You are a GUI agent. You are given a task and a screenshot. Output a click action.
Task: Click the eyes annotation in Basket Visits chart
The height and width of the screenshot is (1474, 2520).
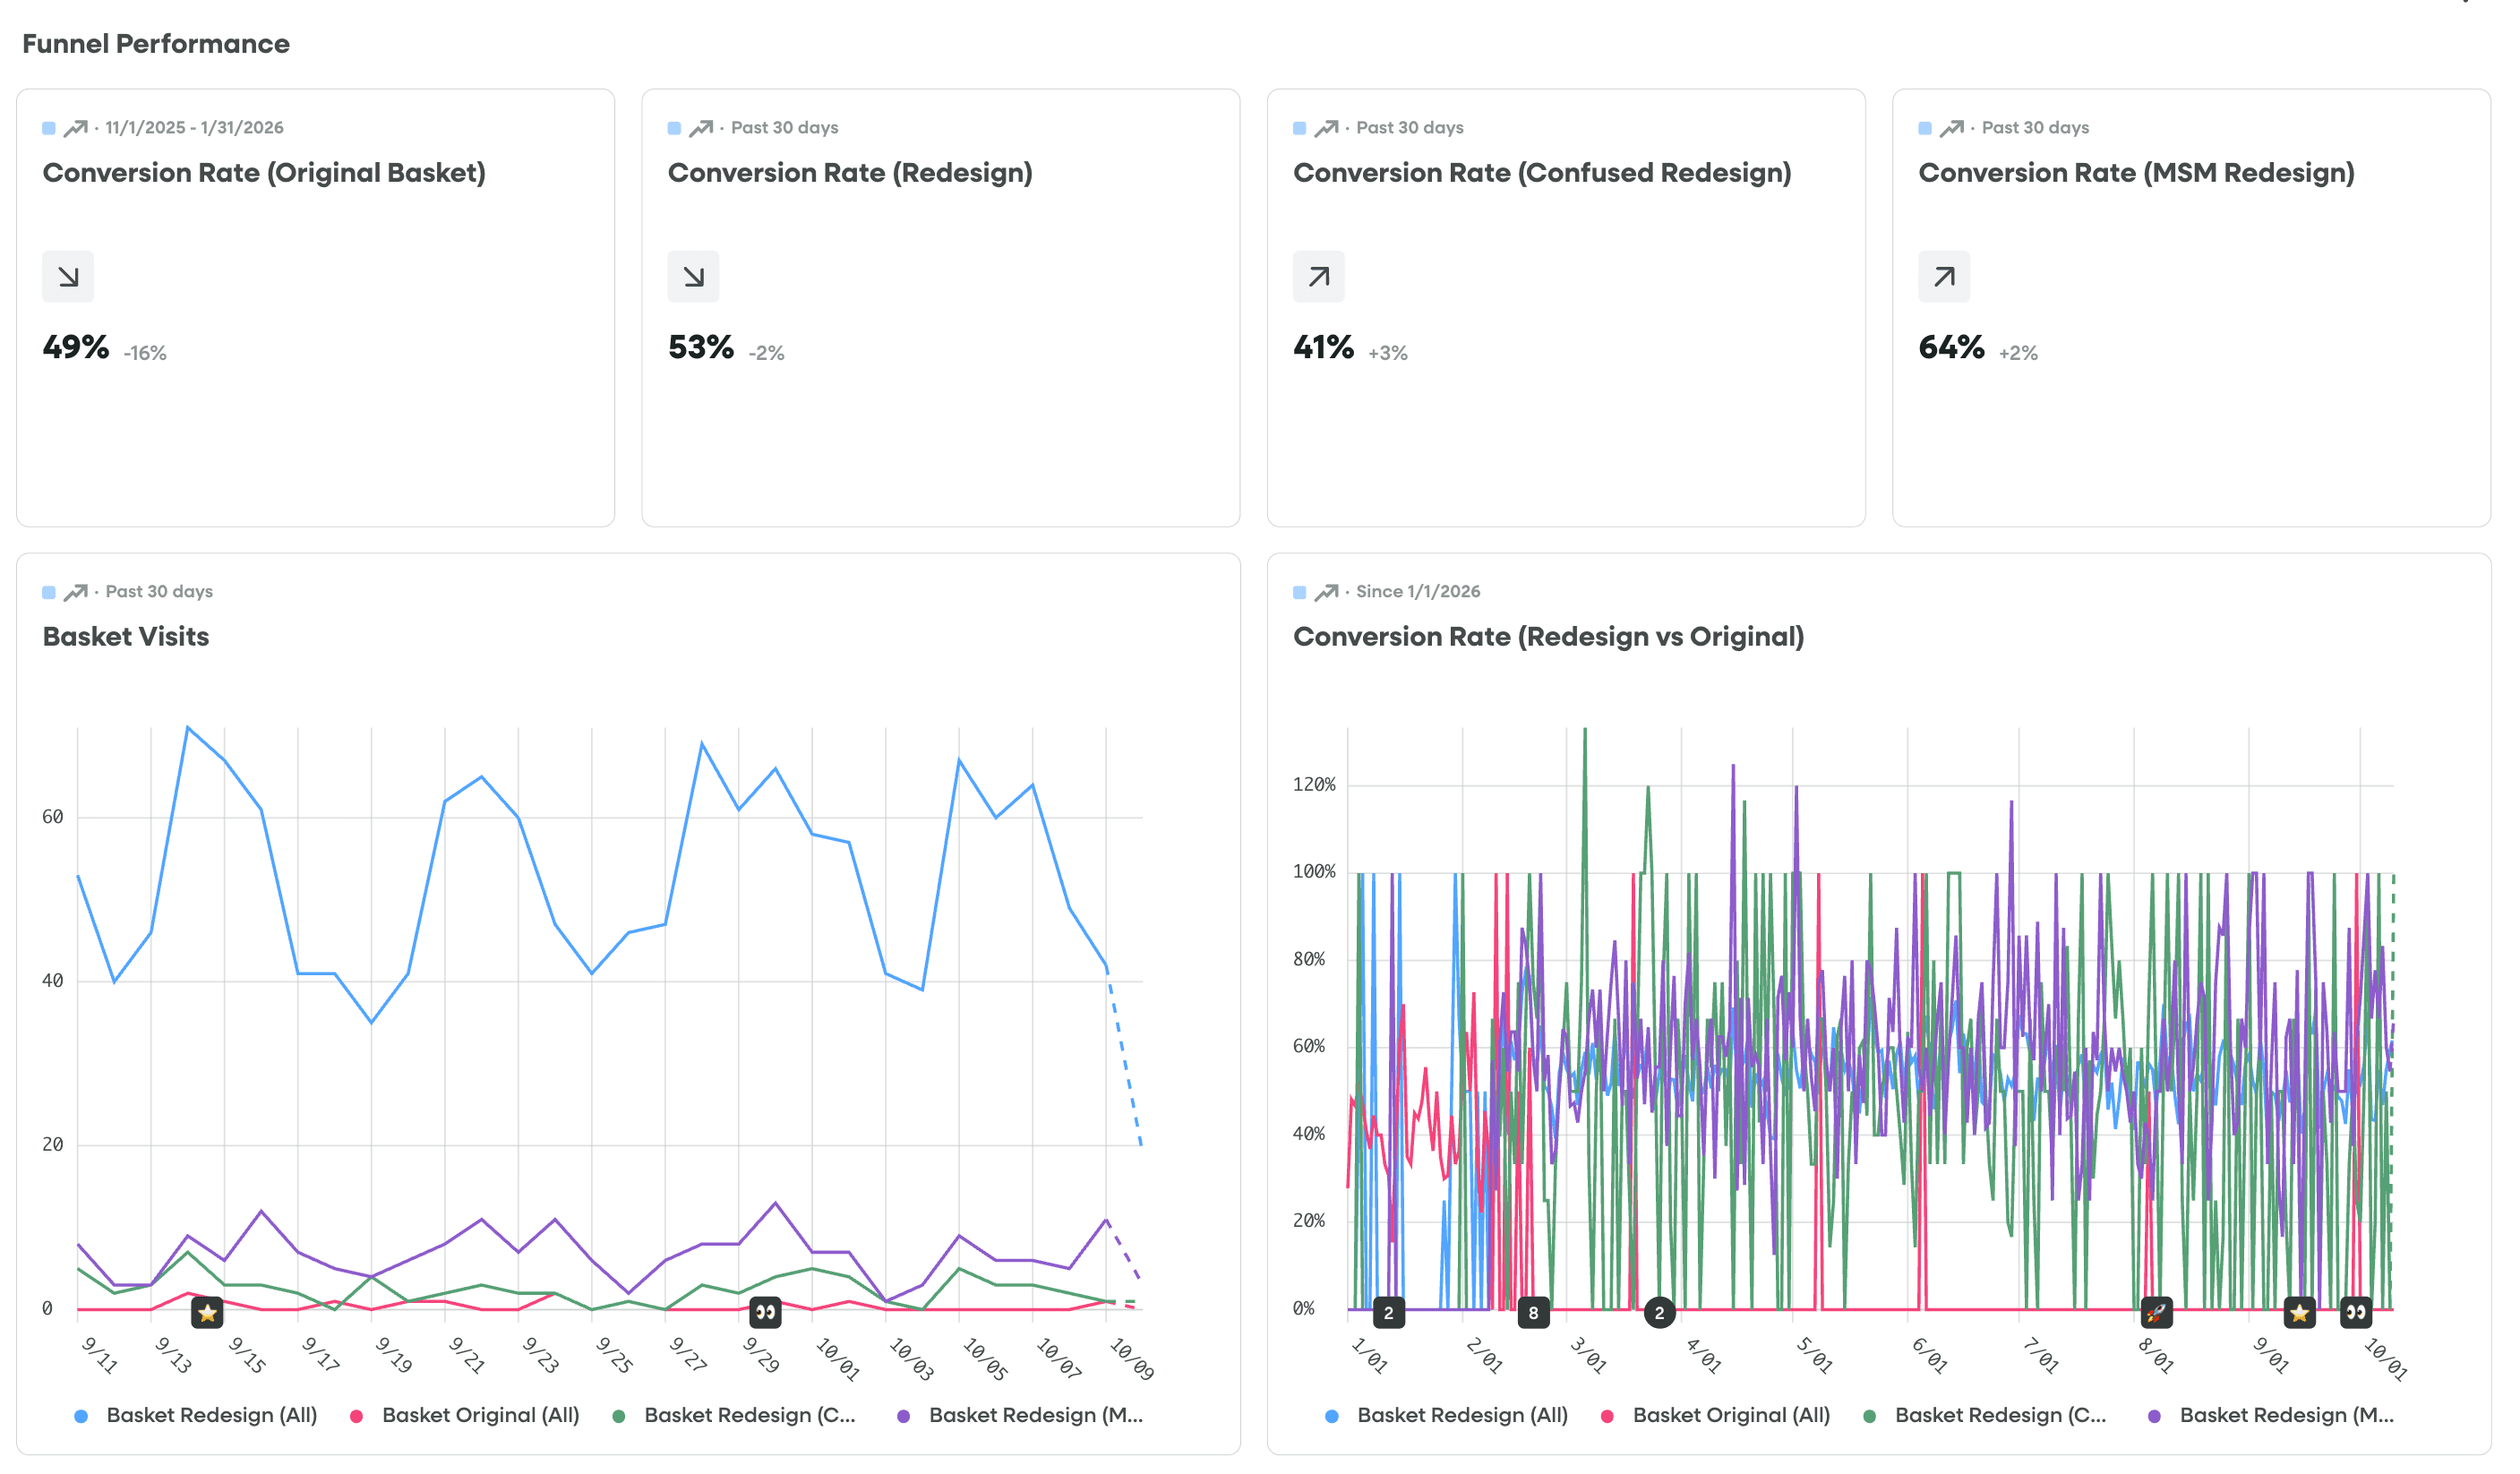point(765,1313)
